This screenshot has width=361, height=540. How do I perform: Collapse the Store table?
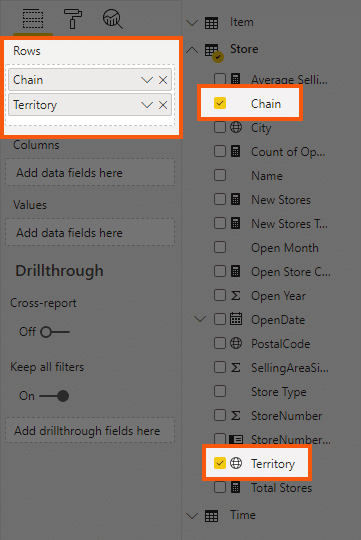point(192,50)
